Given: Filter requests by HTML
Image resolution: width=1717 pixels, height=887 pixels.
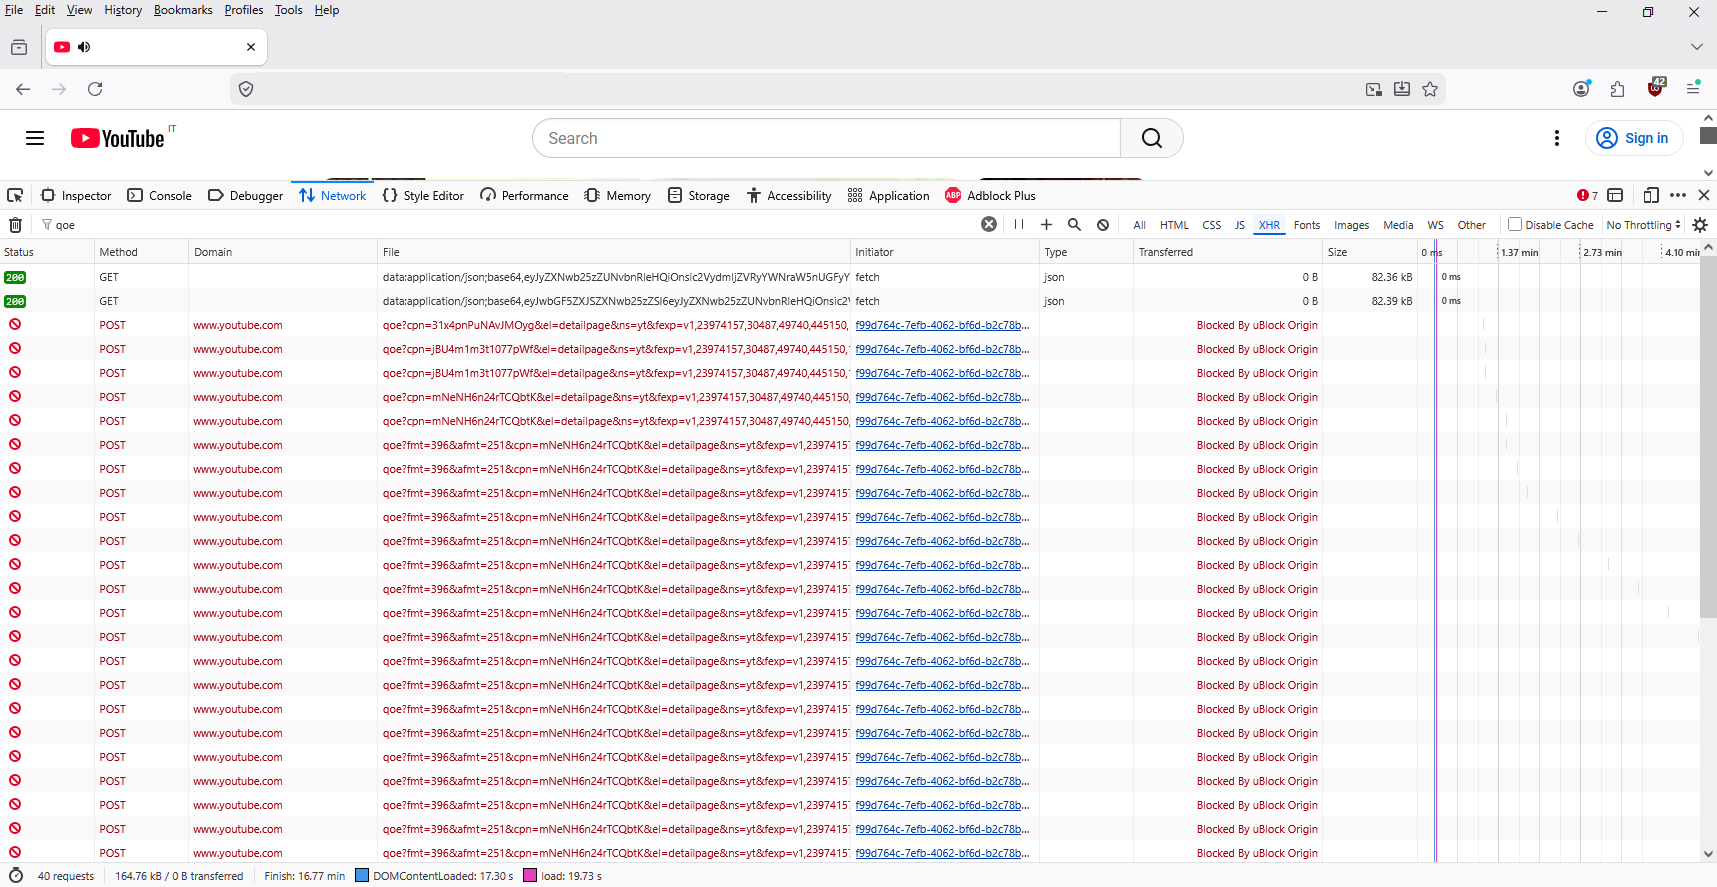Looking at the screenshot, I should [x=1174, y=225].
